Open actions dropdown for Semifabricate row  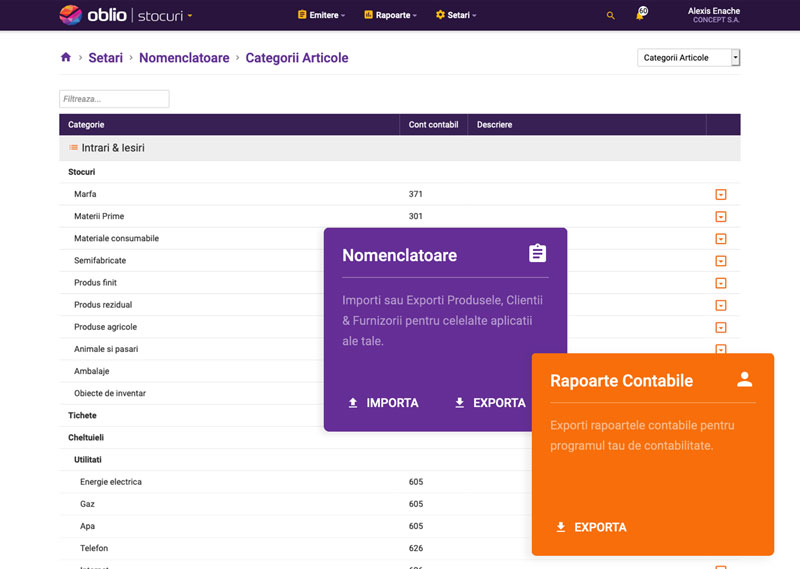tap(720, 261)
